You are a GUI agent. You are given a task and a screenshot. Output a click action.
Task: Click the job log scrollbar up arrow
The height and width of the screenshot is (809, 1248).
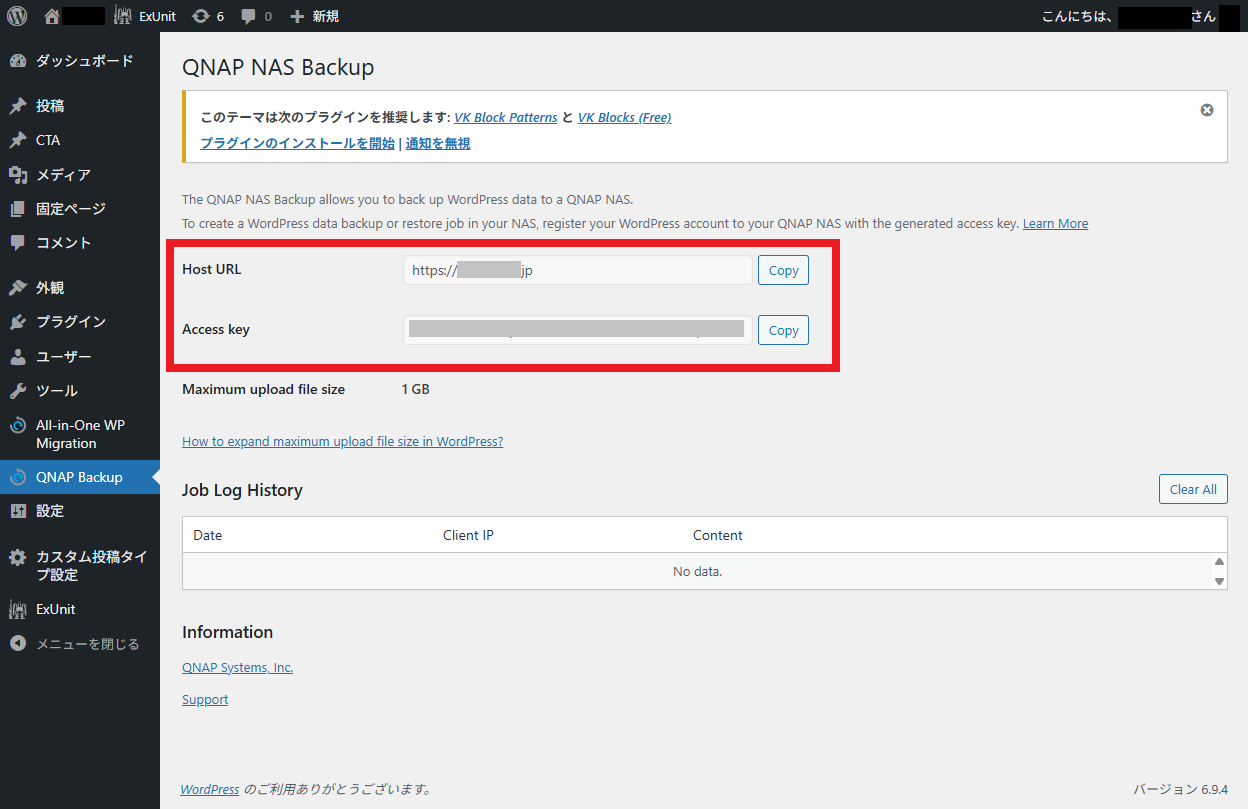(x=1219, y=562)
